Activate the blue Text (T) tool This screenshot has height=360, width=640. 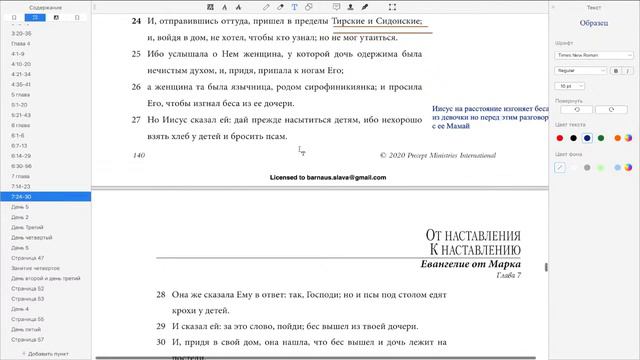pyautogui.click(x=294, y=7)
